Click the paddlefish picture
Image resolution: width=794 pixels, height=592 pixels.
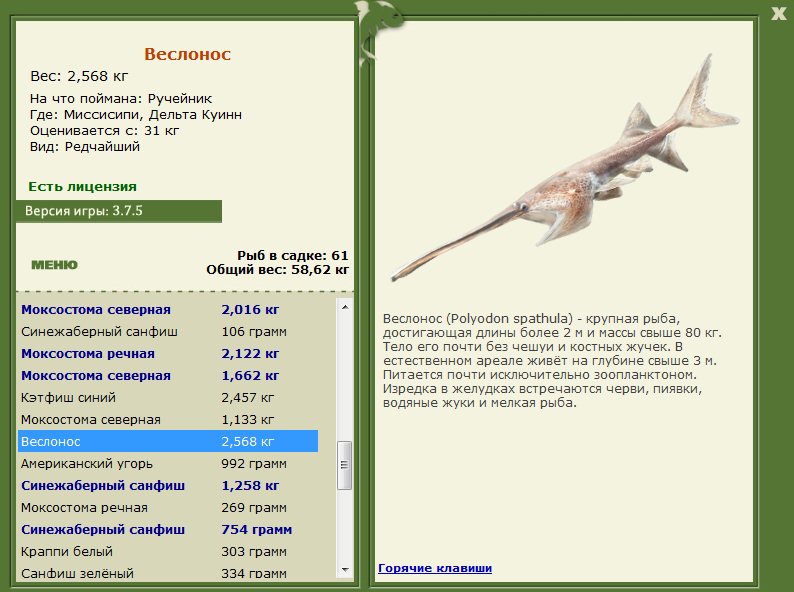(565, 167)
